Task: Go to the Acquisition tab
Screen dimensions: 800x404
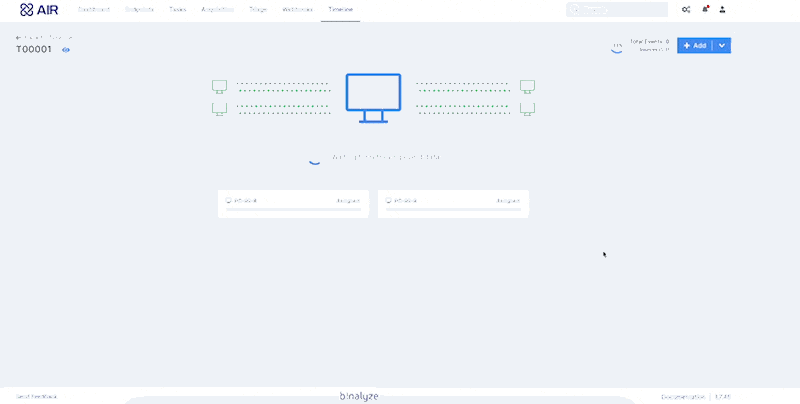Action: click(217, 9)
